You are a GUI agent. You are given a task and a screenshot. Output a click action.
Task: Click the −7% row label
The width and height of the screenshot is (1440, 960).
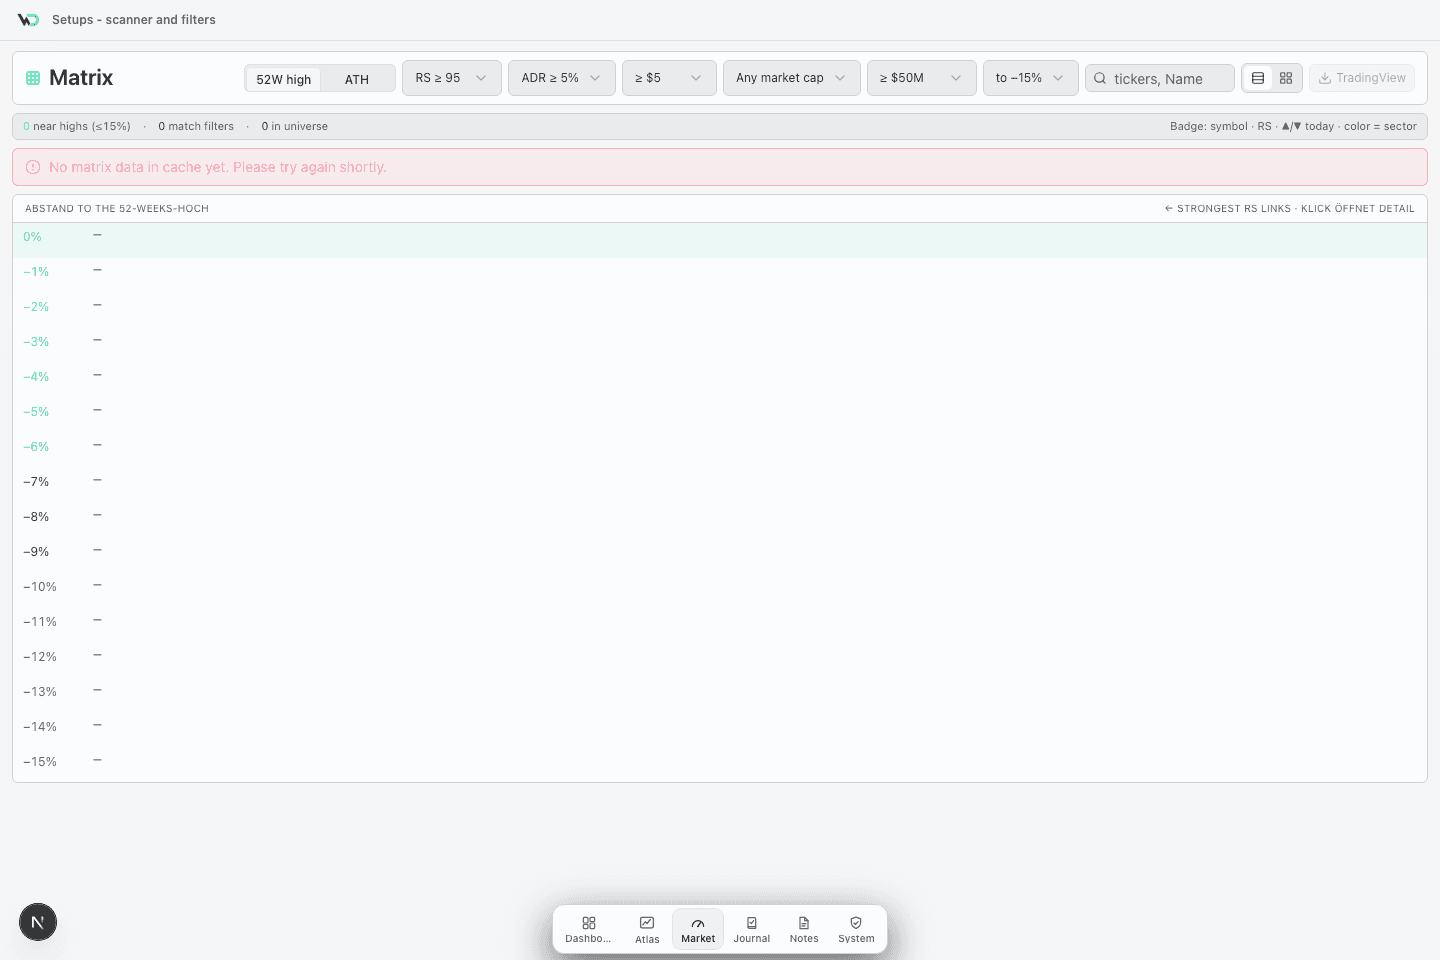[36, 482]
